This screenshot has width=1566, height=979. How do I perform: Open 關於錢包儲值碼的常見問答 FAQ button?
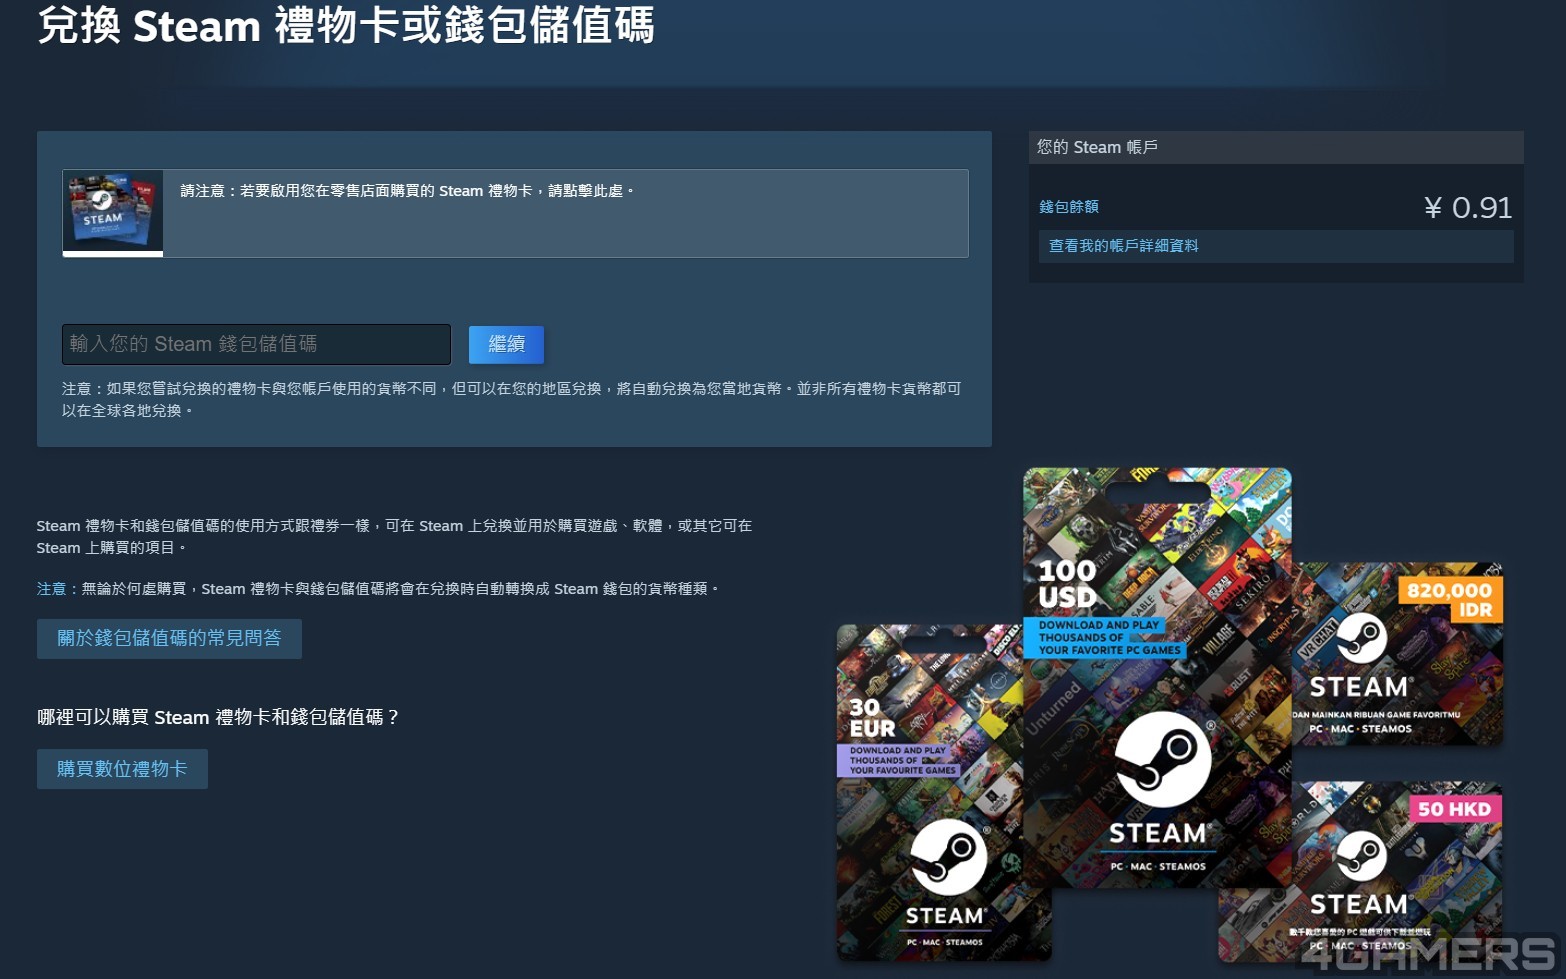(x=169, y=638)
